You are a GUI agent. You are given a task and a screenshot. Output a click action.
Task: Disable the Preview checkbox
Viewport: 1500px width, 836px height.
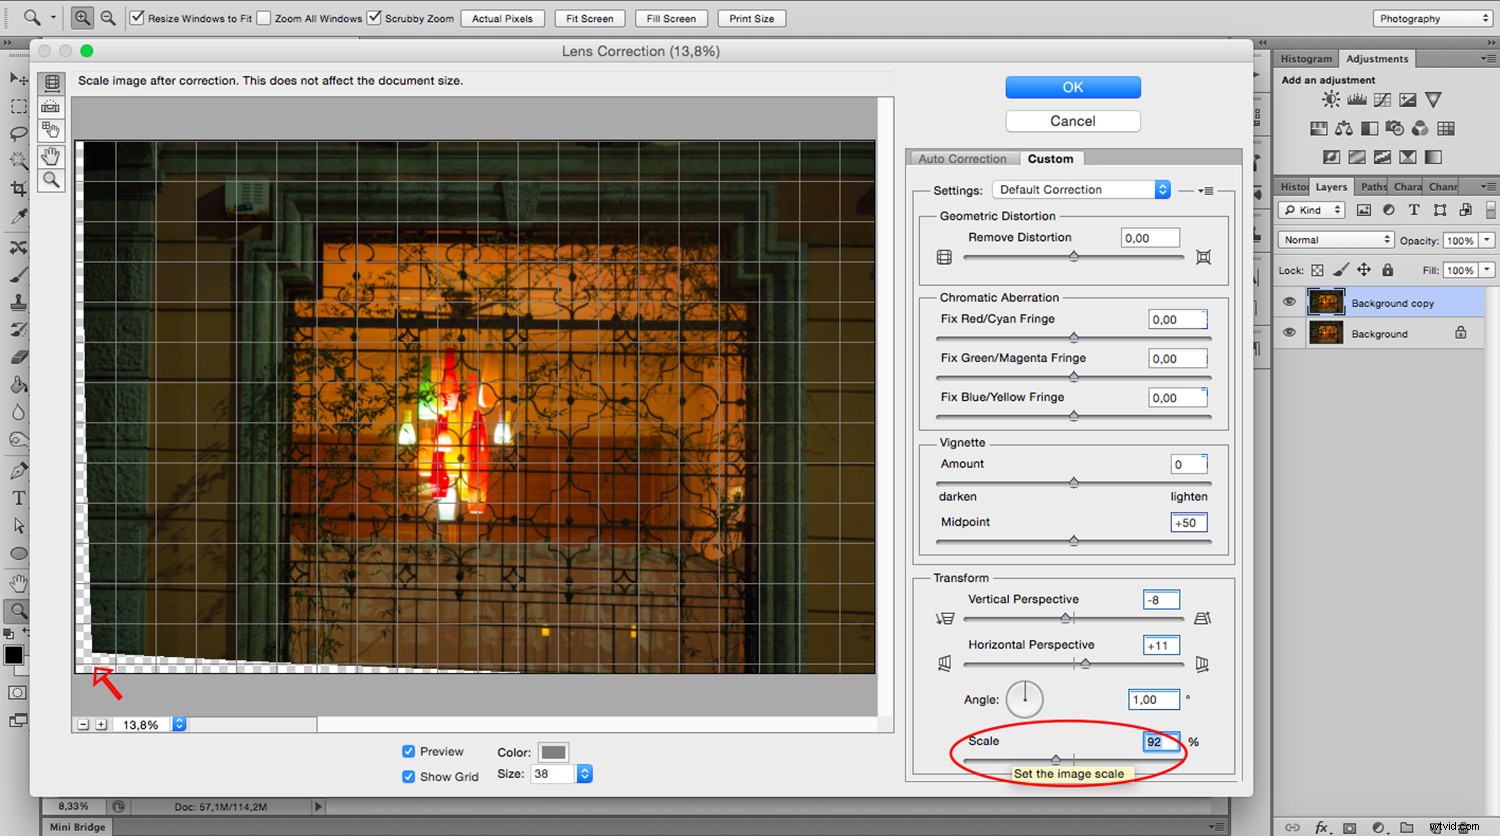coord(408,751)
